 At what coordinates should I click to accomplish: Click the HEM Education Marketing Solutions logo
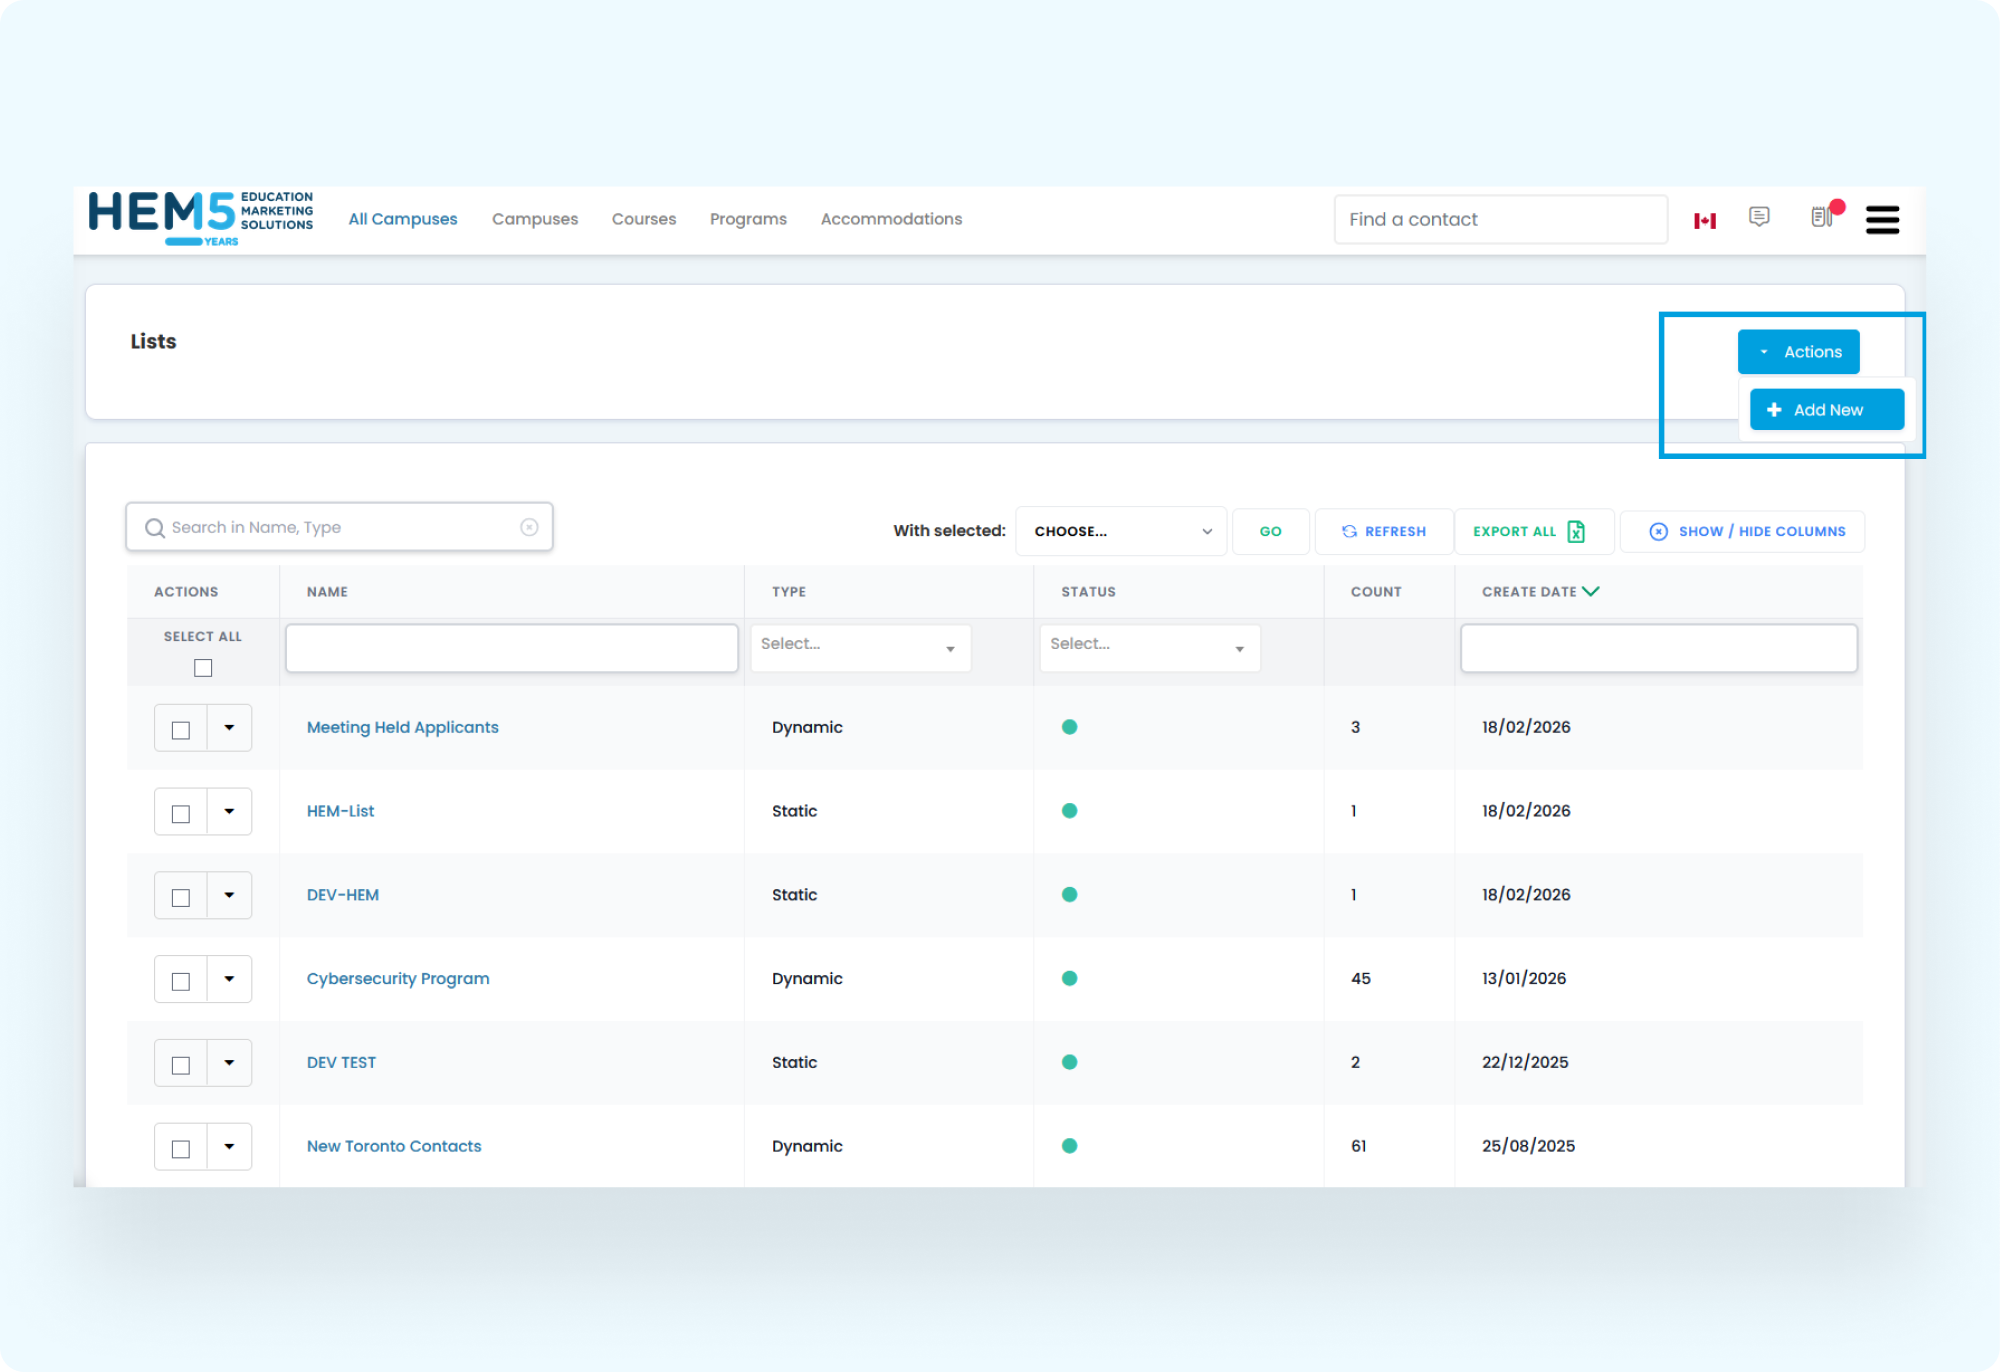[201, 217]
